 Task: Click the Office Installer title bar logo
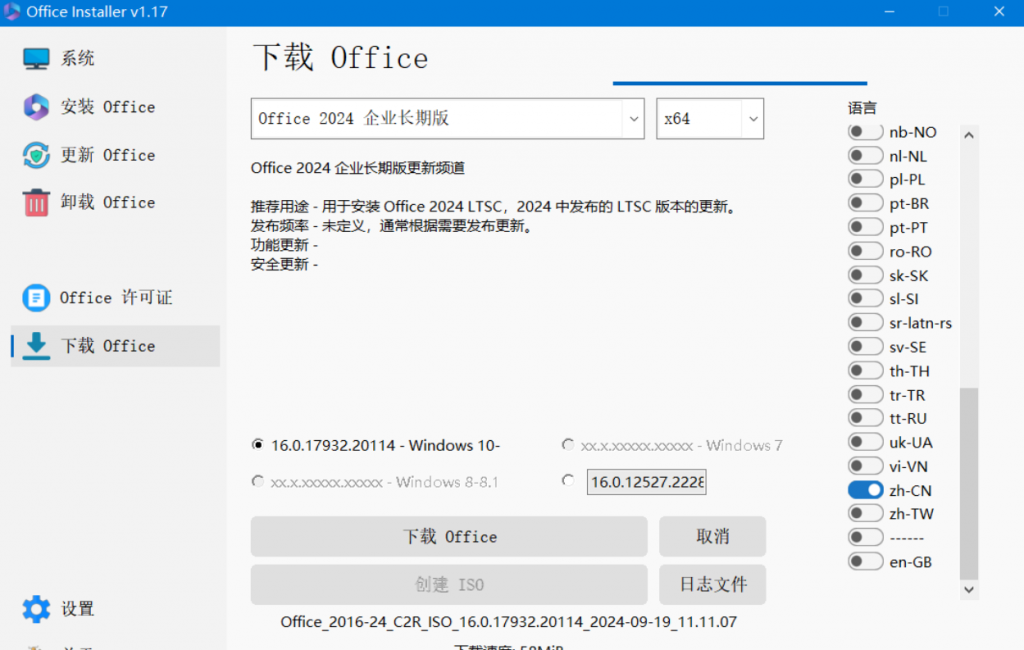tap(12, 12)
